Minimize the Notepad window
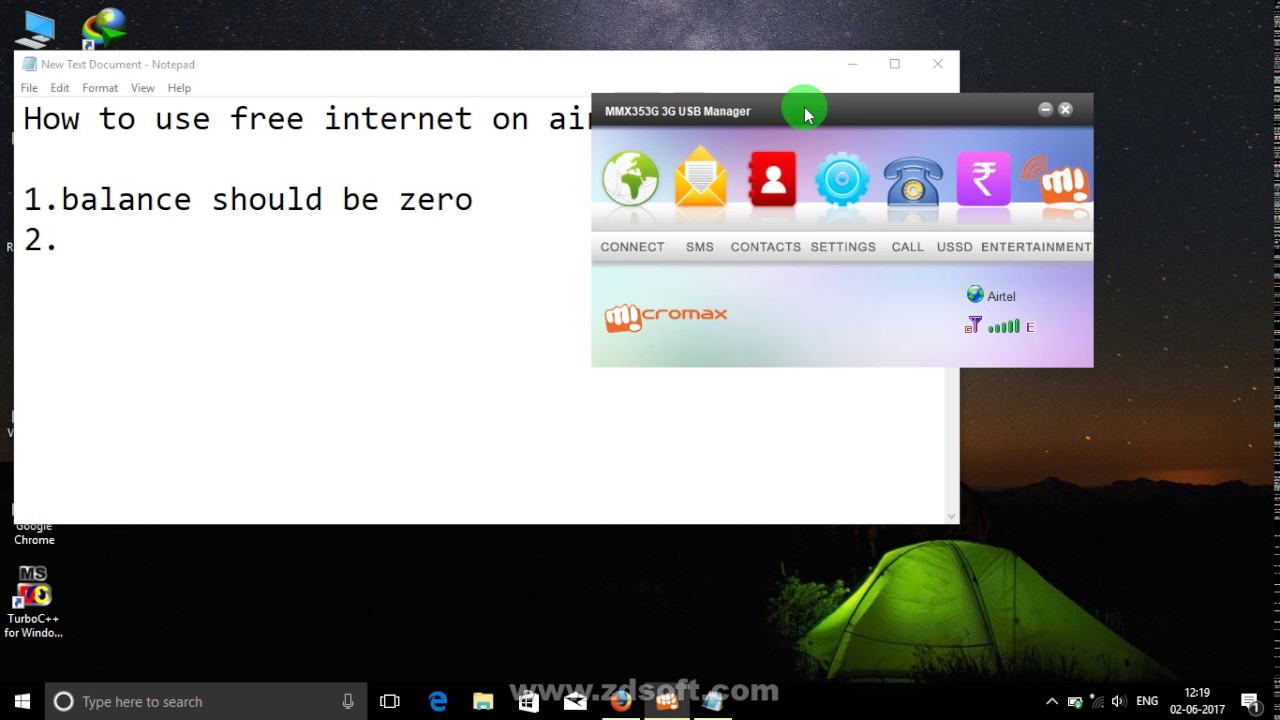The width and height of the screenshot is (1280, 720). tap(852, 64)
